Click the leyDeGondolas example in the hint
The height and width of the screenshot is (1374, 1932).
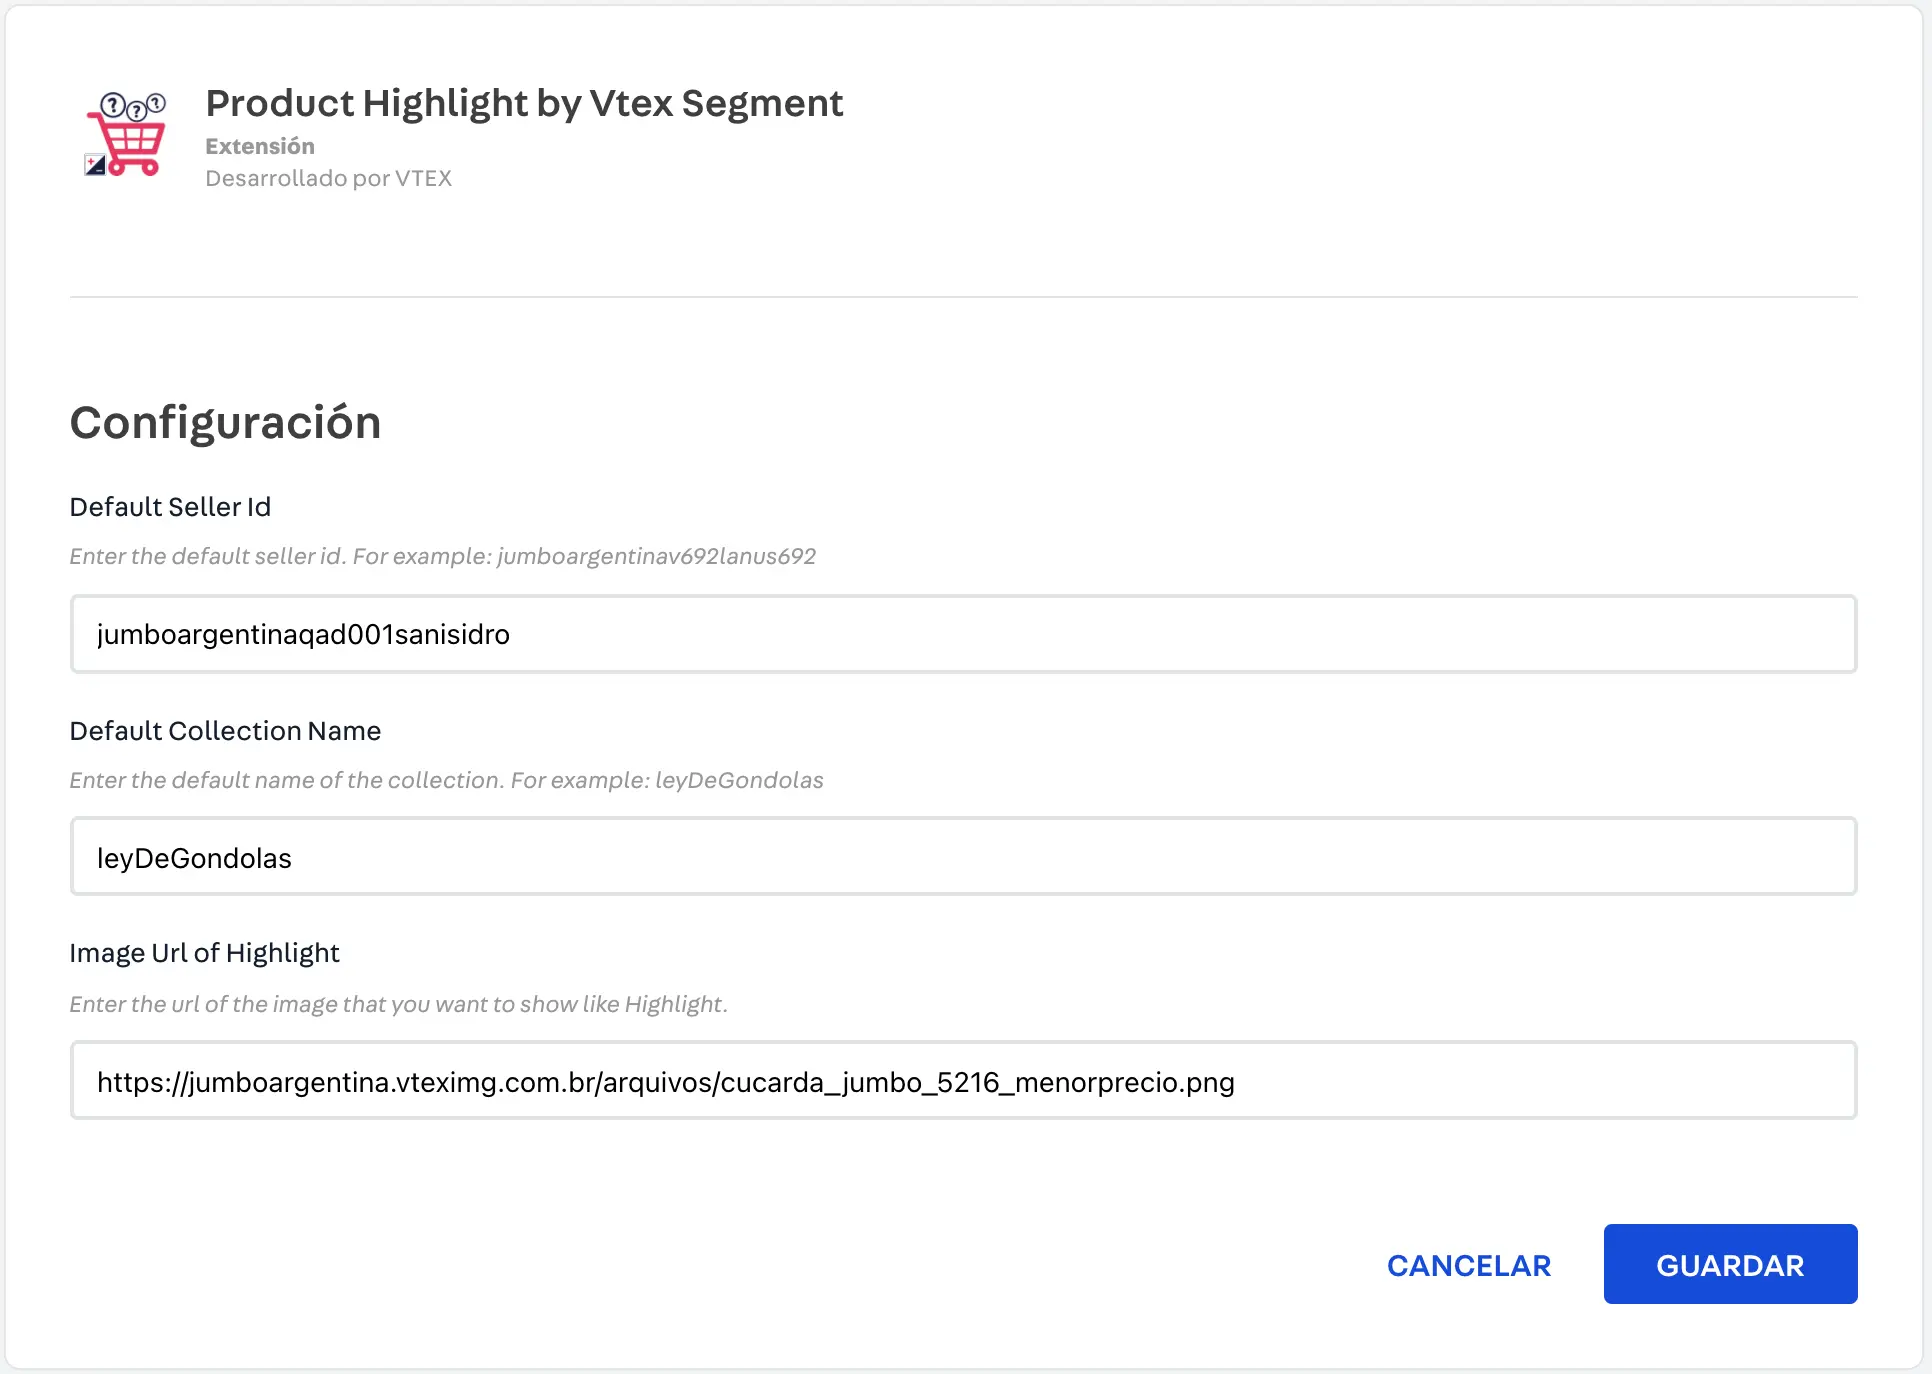739,780
